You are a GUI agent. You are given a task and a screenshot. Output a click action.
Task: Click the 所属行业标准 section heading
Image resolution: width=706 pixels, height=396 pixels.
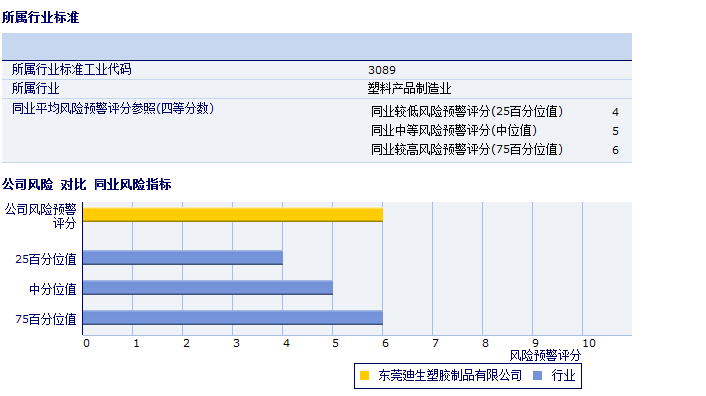pyautogui.click(x=41, y=18)
